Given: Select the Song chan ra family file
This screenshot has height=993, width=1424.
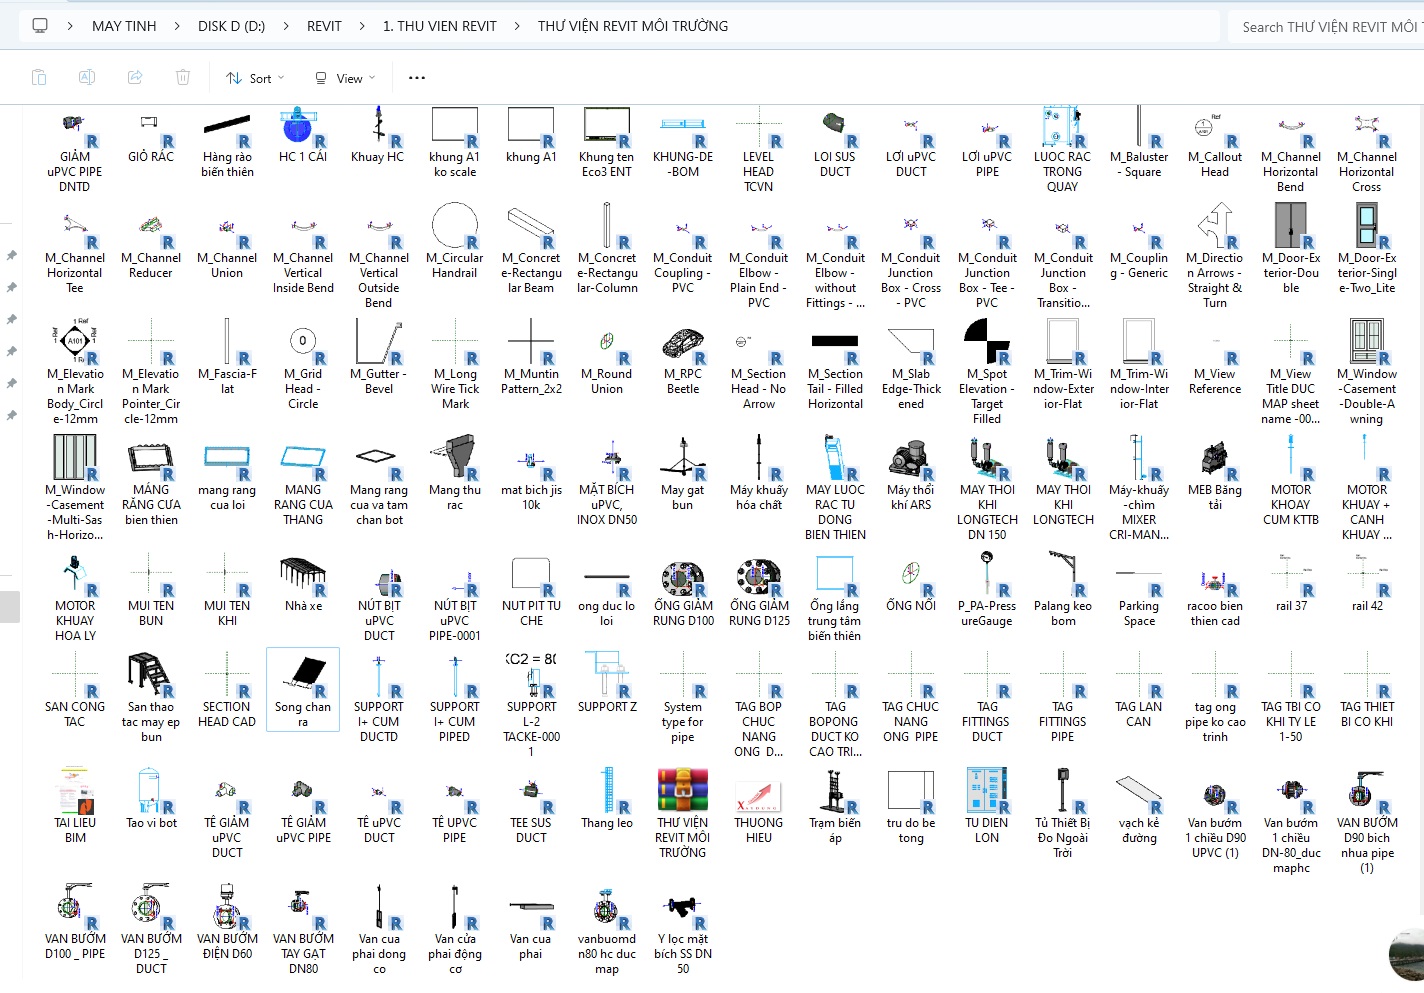Looking at the screenshot, I should tap(303, 689).
